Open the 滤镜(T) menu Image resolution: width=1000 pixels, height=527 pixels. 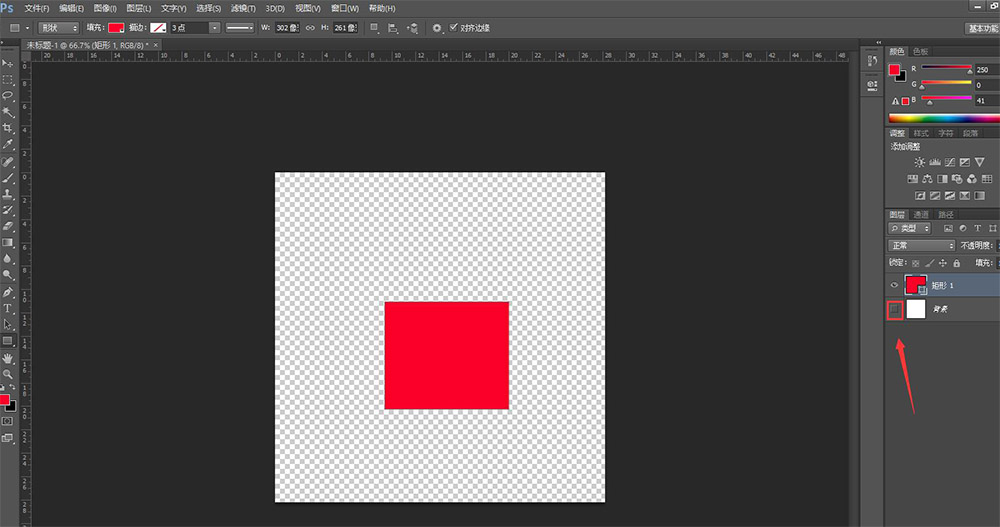tap(244, 8)
